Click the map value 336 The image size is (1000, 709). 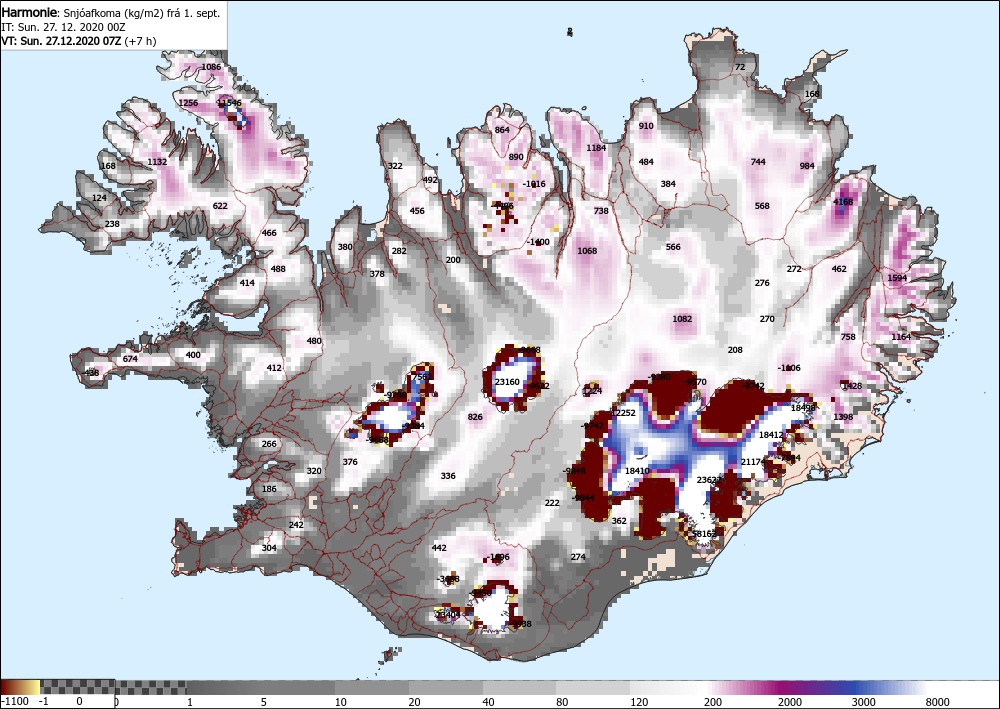click(448, 476)
